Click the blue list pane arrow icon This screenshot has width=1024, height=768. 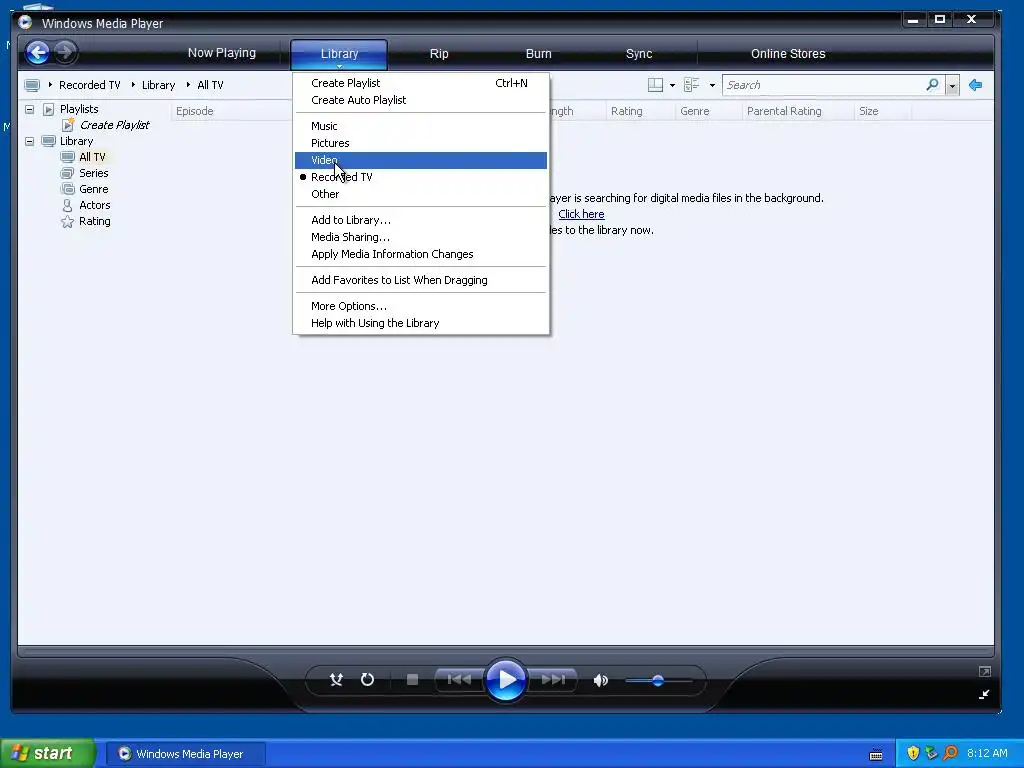point(976,85)
